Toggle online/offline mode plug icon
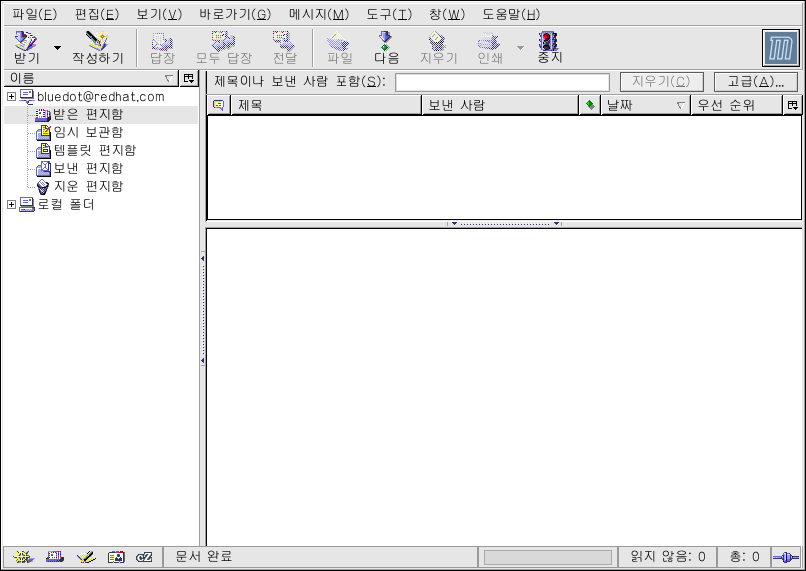This screenshot has height=571, width=806. coord(786,557)
